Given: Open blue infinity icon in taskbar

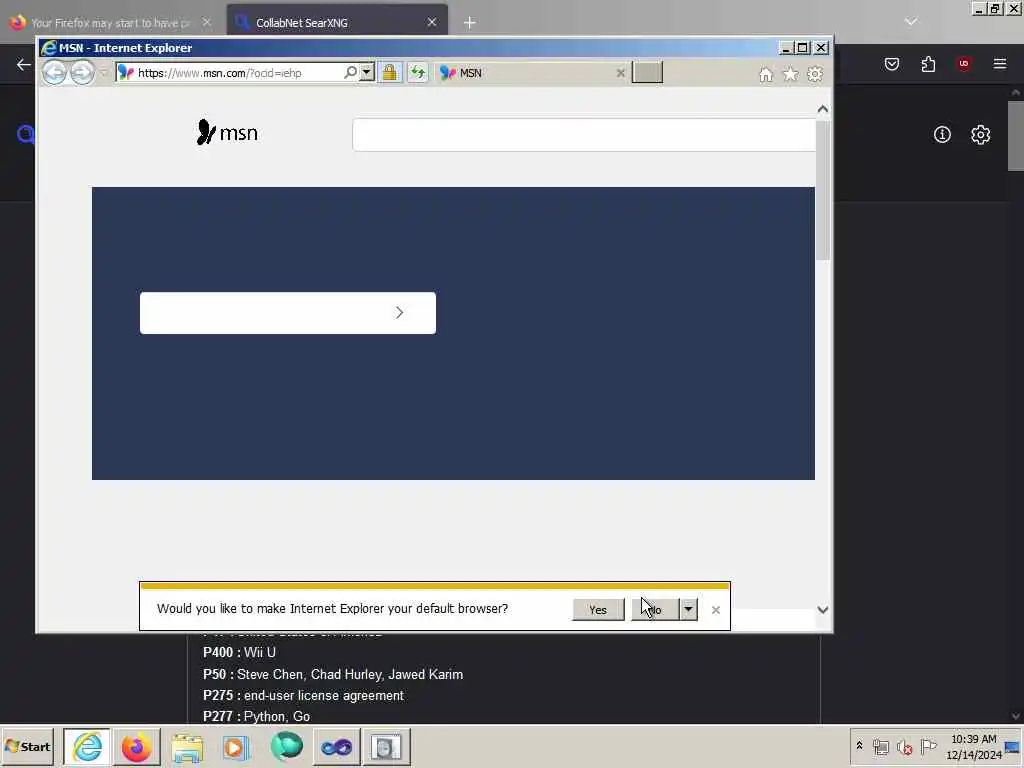Looking at the screenshot, I should point(336,746).
